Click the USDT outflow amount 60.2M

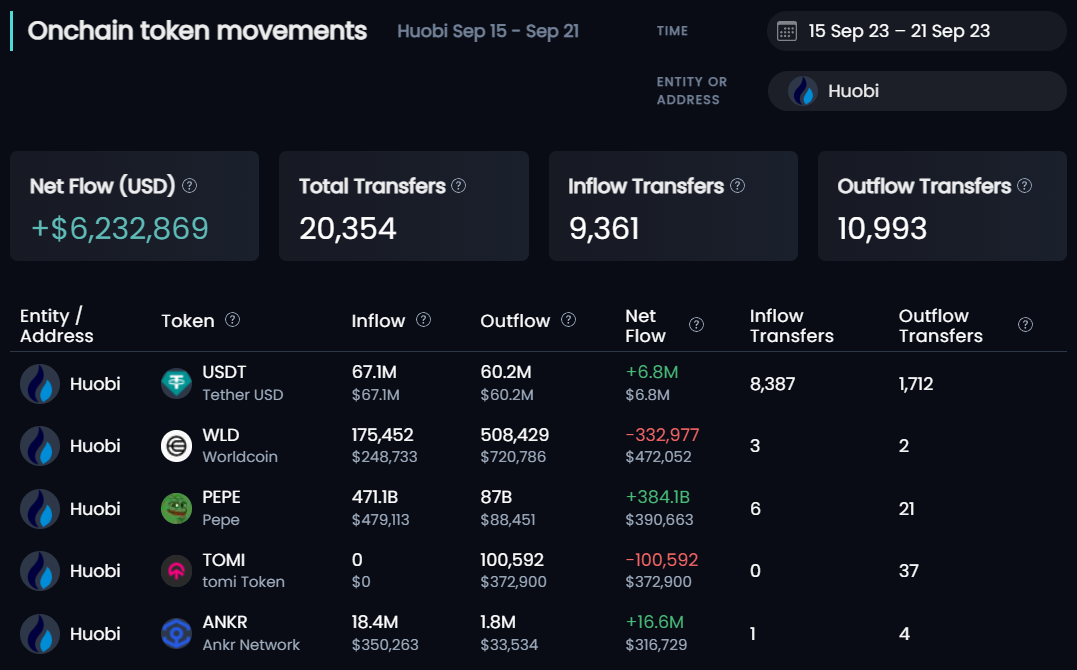[506, 372]
